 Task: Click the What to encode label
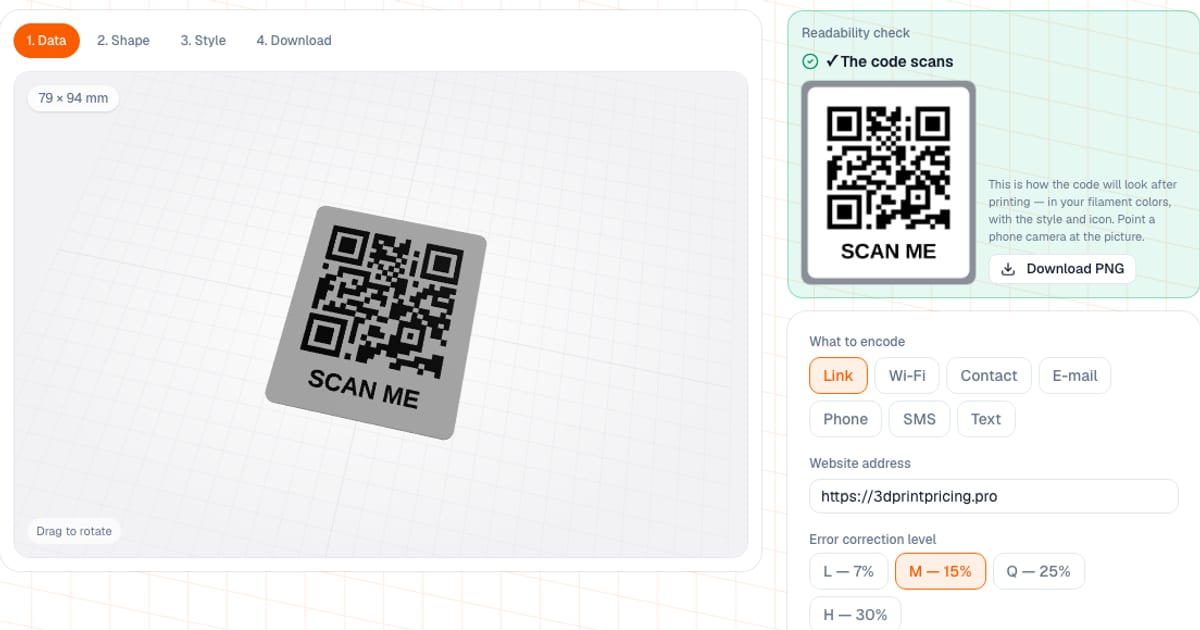point(857,342)
